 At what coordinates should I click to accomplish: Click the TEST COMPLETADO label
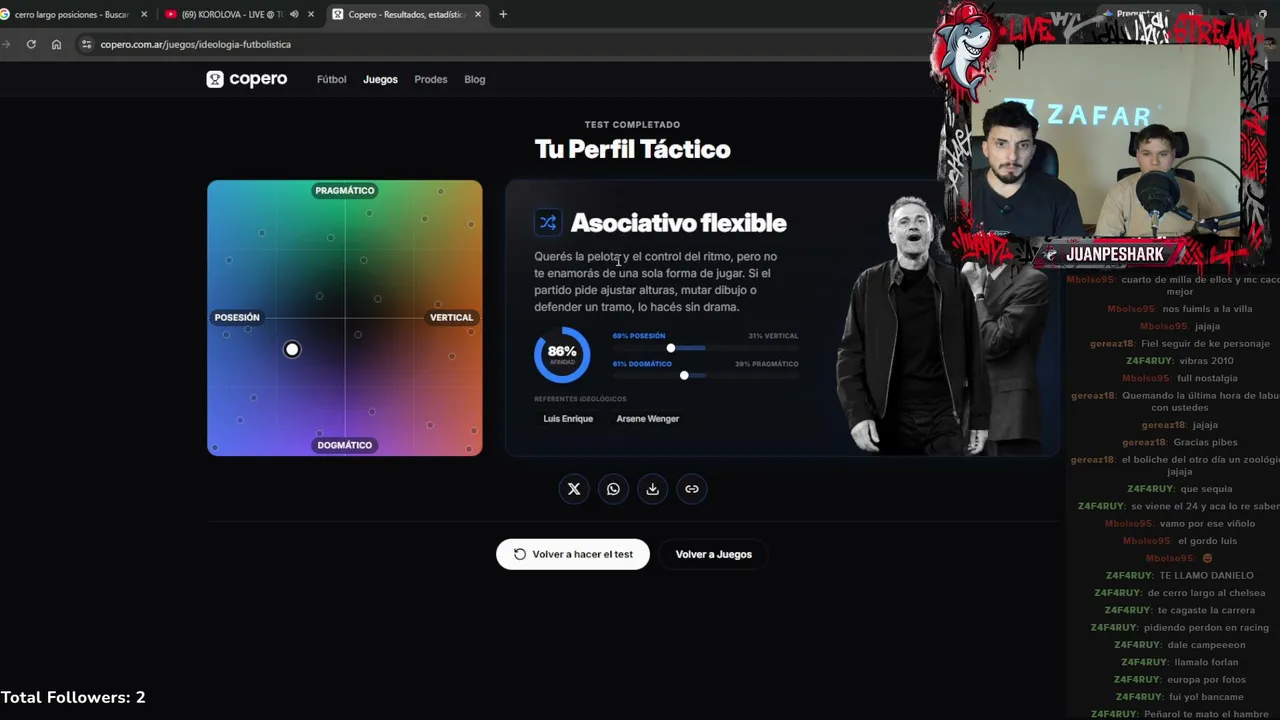tap(632, 125)
